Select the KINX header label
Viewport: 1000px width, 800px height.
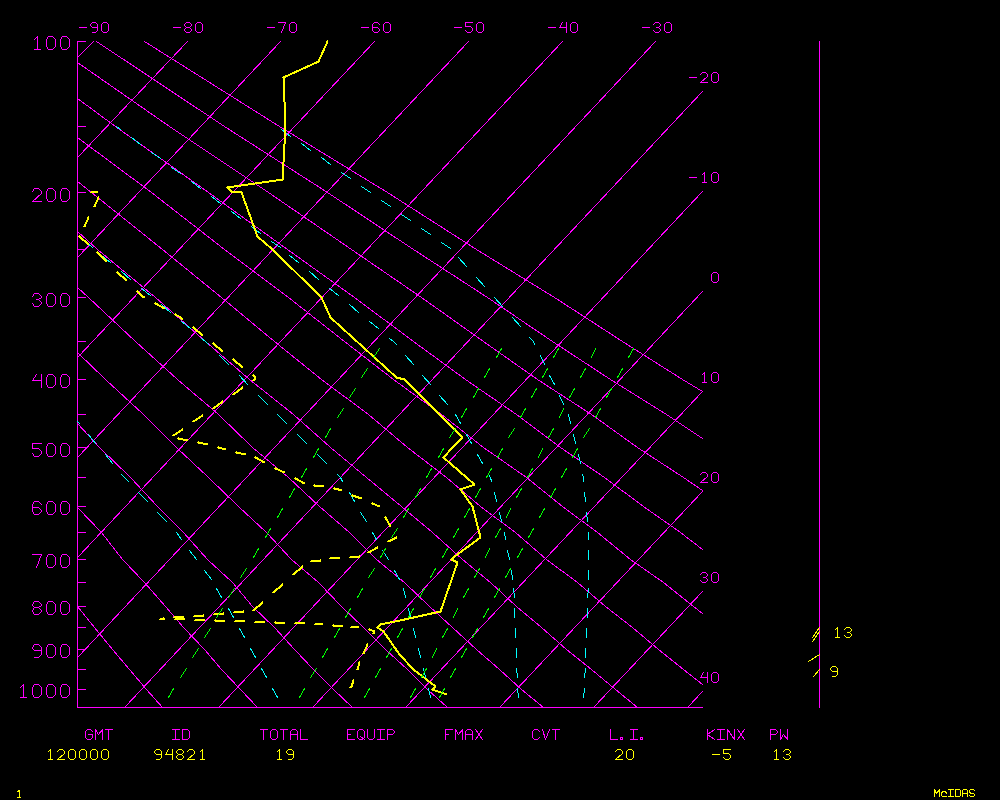726,735
